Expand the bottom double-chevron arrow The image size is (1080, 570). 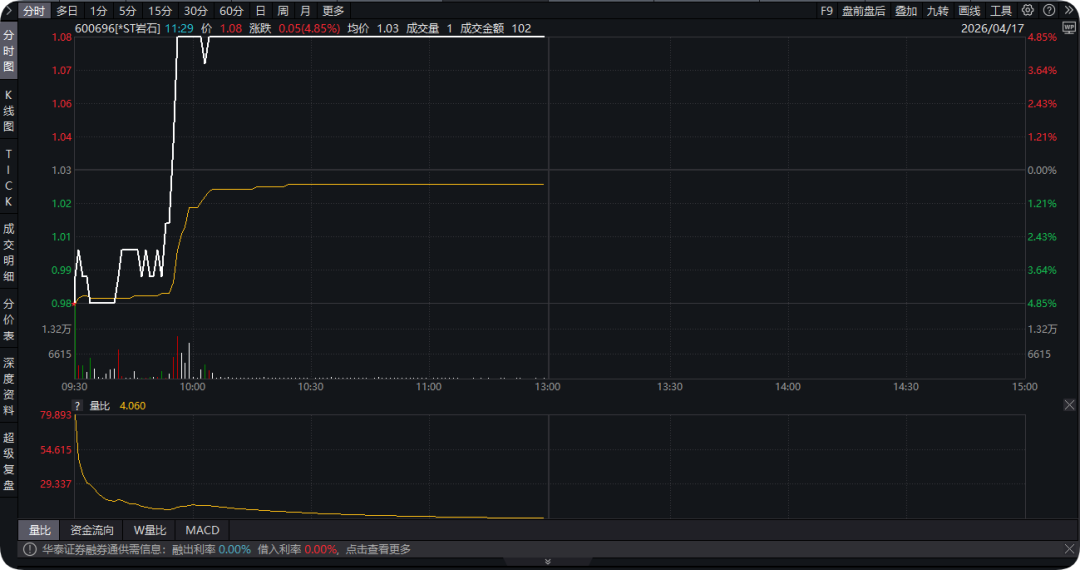pos(548,562)
